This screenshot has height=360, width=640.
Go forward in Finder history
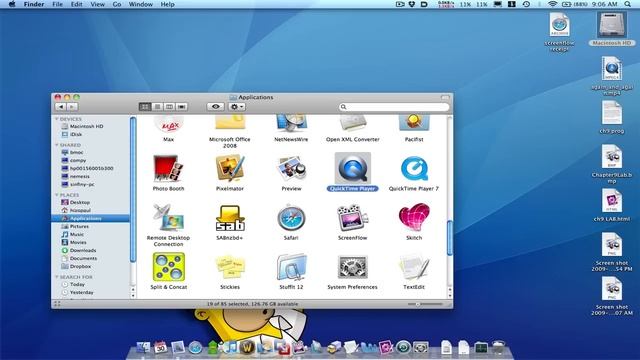coord(72,107)
